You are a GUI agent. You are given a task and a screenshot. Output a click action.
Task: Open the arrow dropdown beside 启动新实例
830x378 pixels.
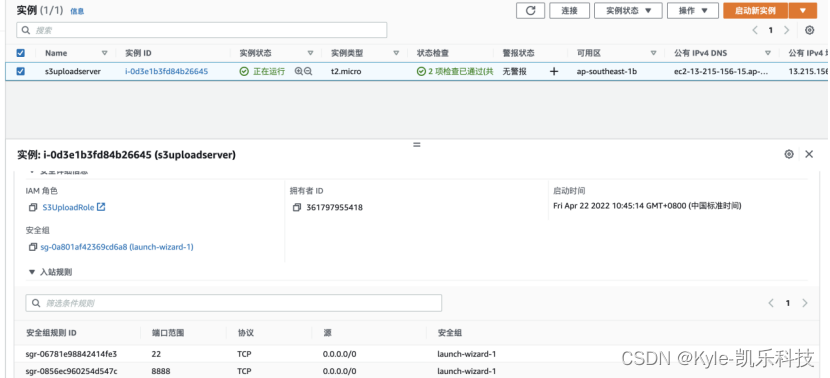point(803,11)
